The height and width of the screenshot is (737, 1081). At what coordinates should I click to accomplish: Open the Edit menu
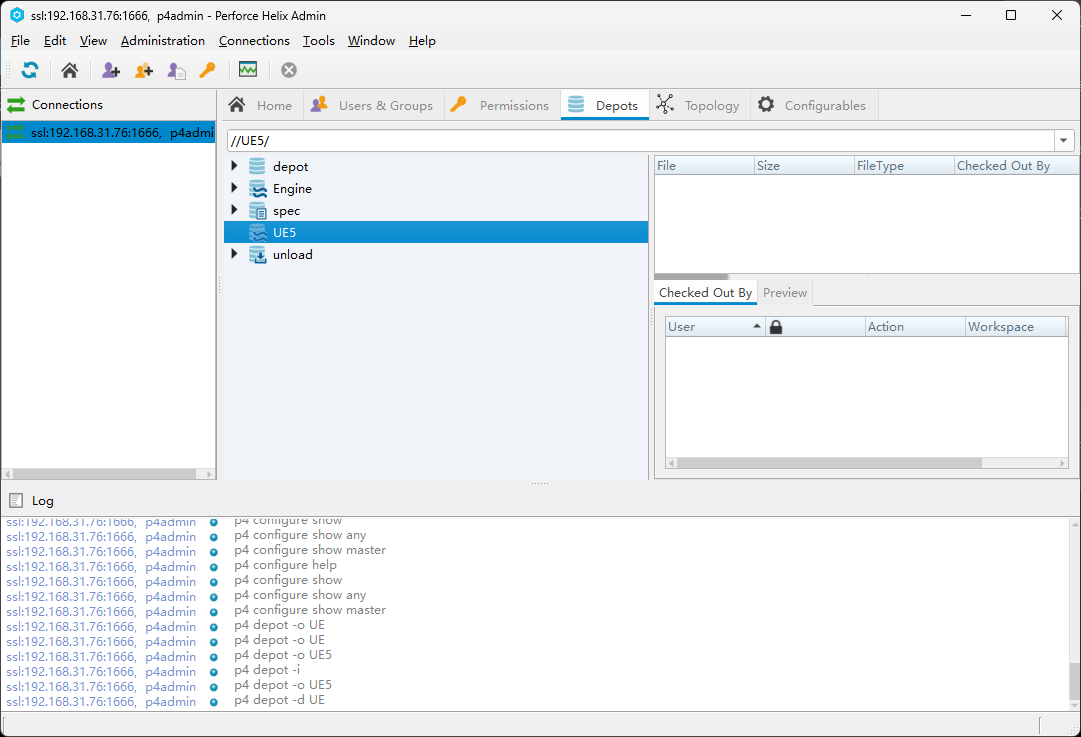pyautogui.click(x=54, y=41)
